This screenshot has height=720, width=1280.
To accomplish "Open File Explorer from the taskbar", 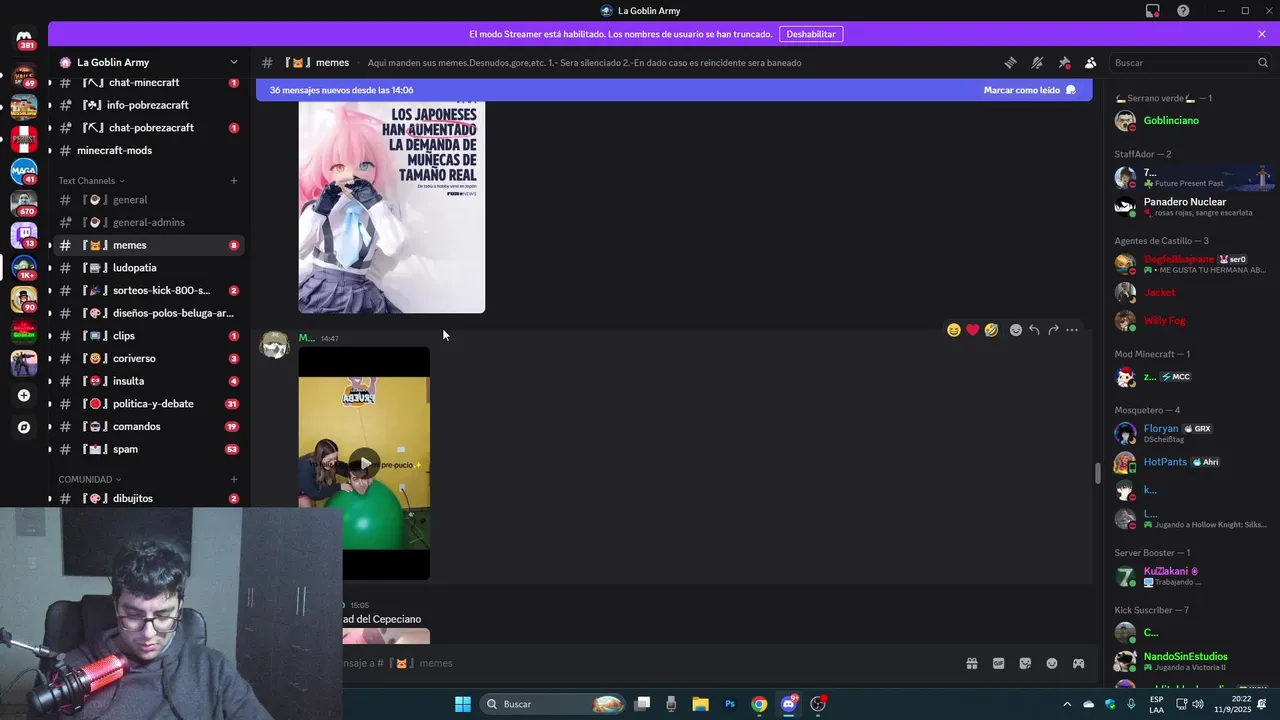I will [700, 704].
